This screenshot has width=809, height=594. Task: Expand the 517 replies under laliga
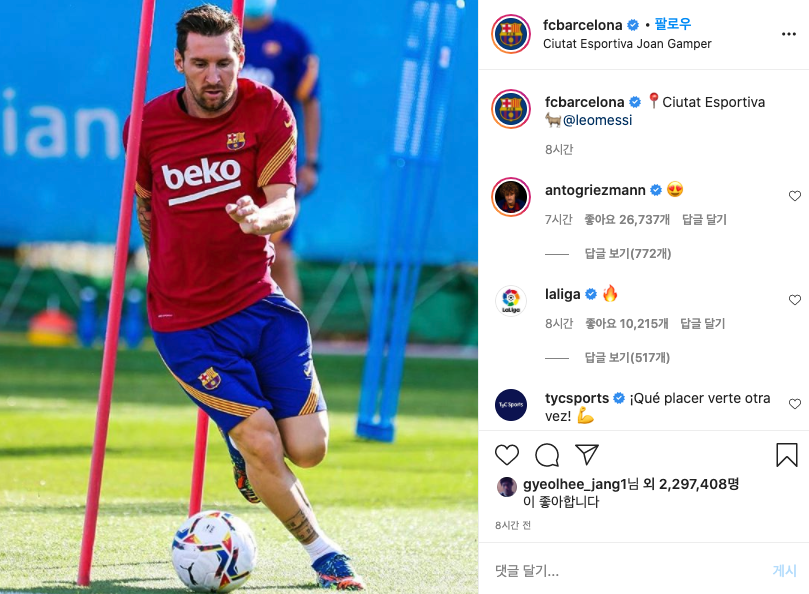click(627, 357)
